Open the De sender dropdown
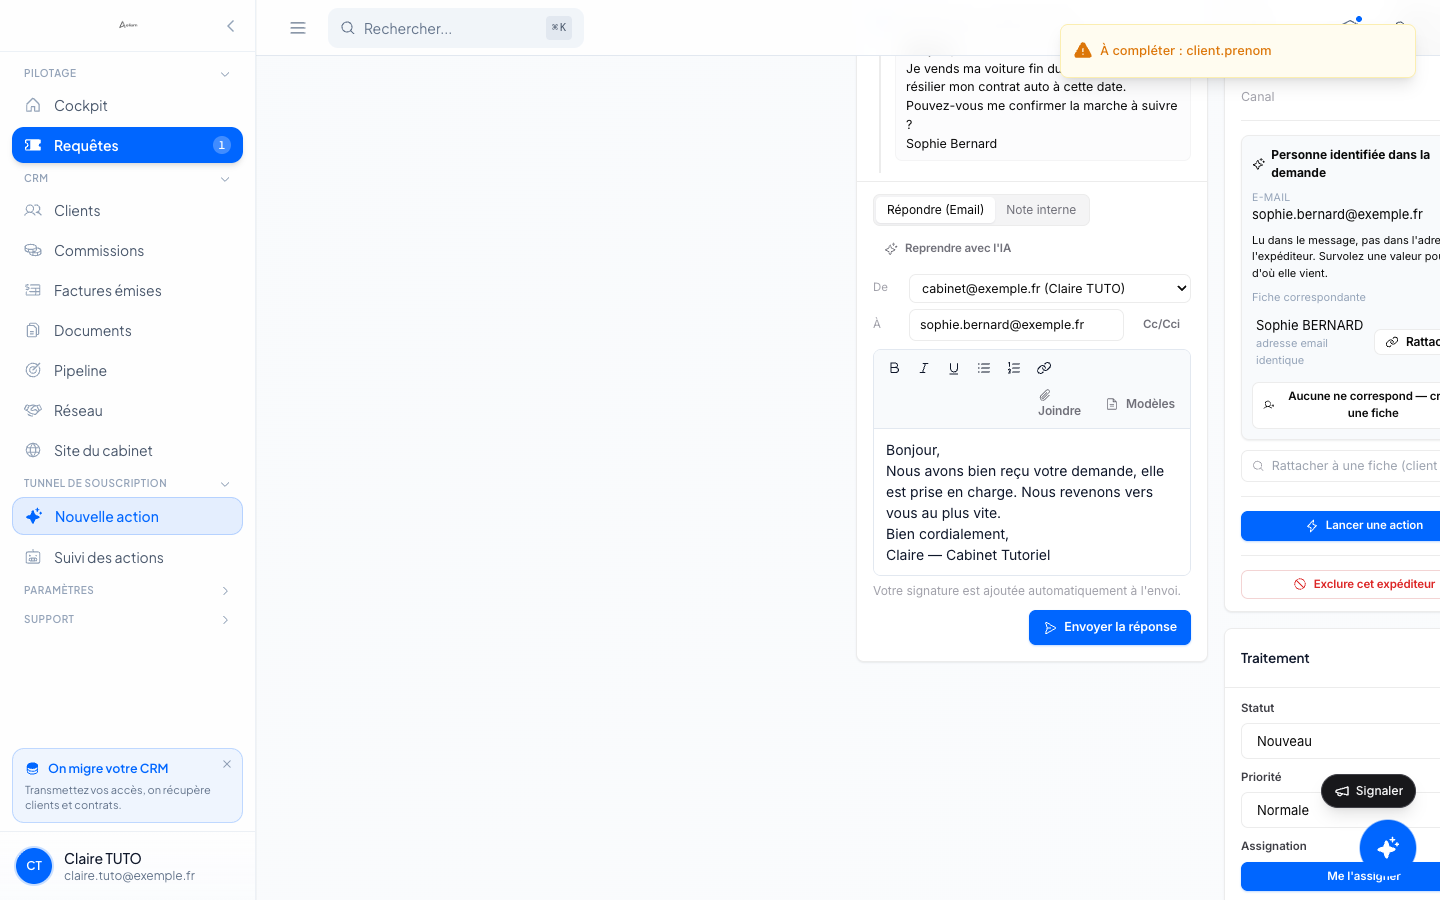The height and width of the screenshot is (900, 1440). [x=1050, y=288]
